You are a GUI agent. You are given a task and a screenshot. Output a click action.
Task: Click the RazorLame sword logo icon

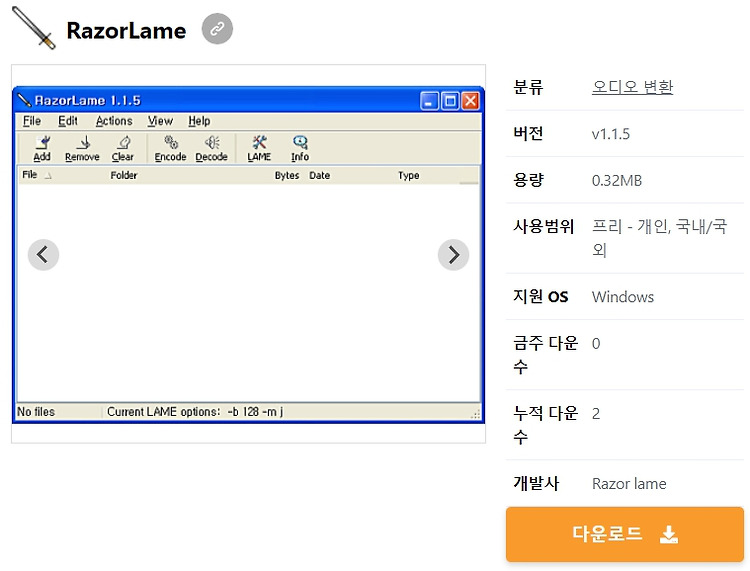[33, 28]
